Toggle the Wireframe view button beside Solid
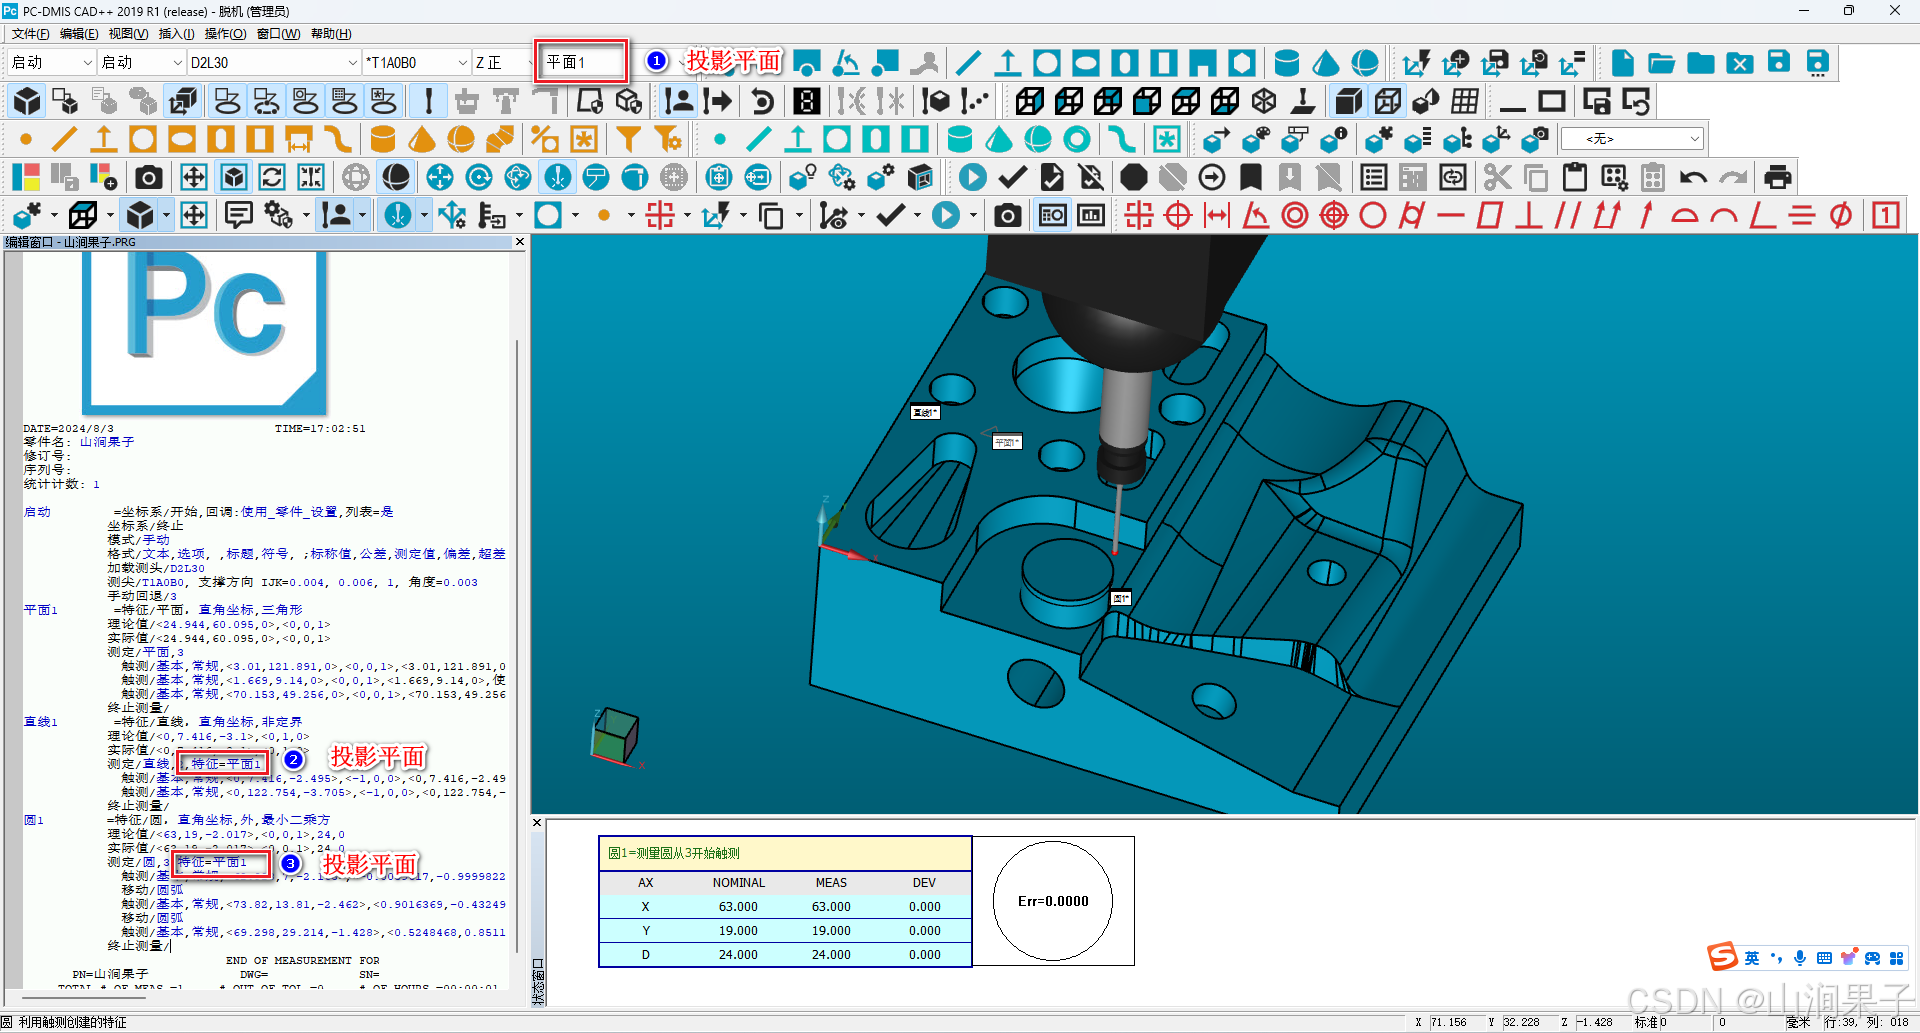 1387,101
